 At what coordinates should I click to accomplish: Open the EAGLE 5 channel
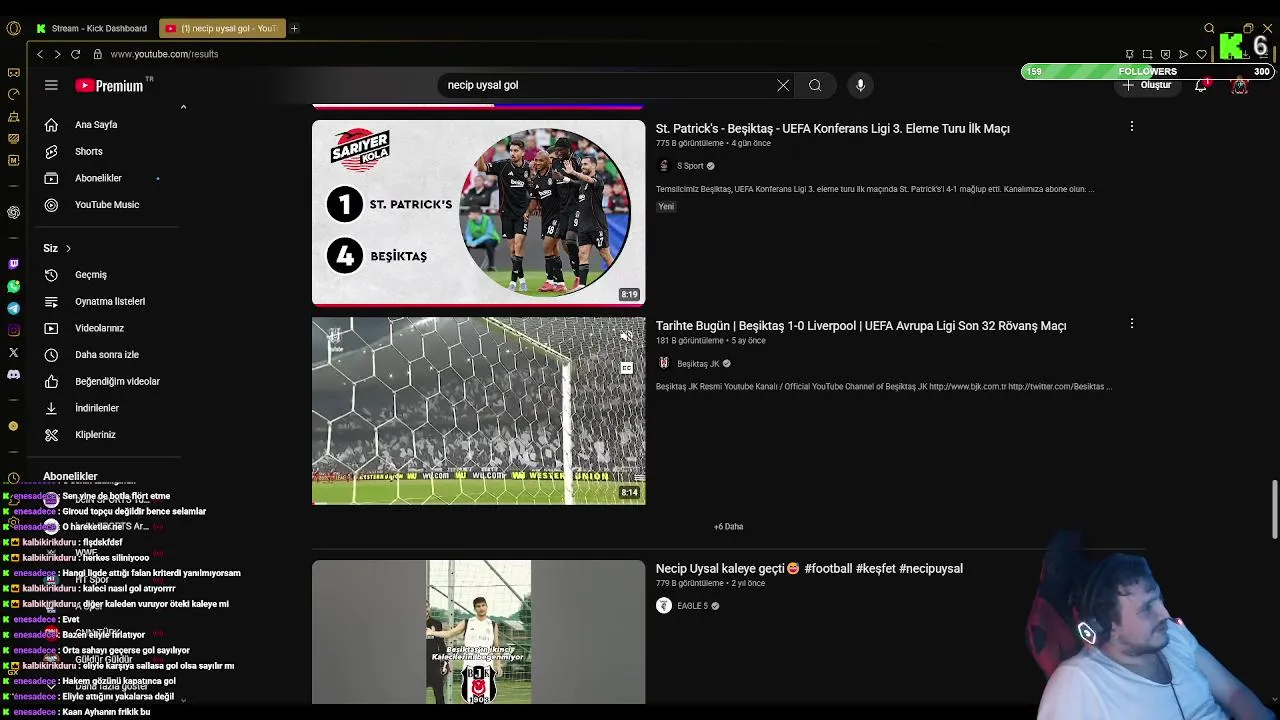click(692, 606)
